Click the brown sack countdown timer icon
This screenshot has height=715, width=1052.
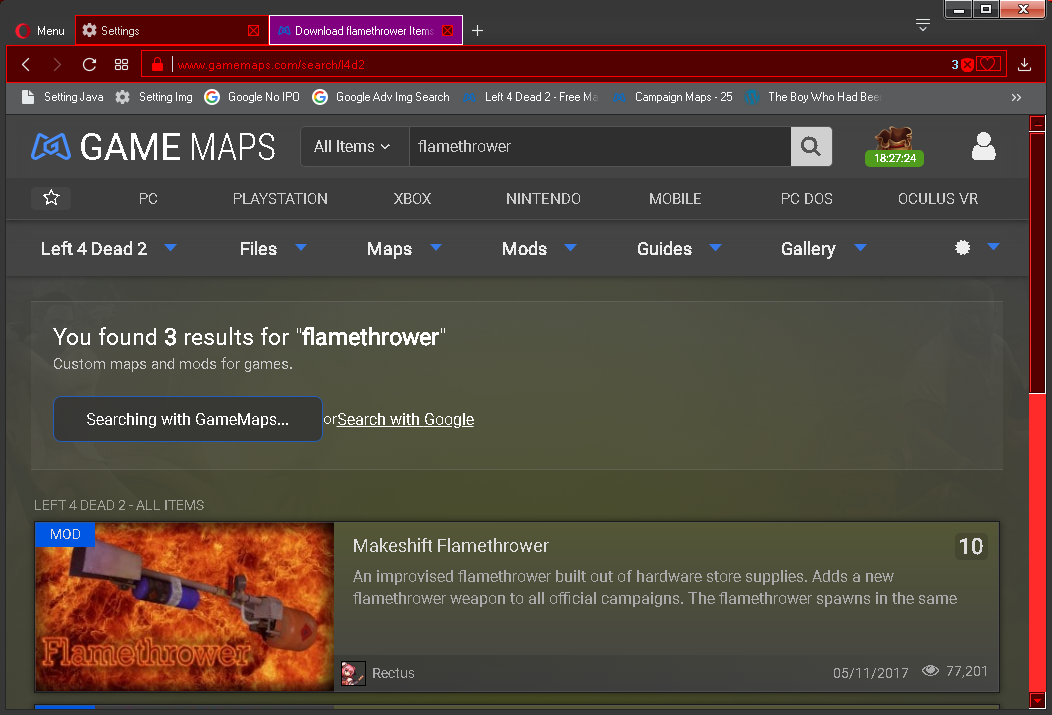click(893, 140)
